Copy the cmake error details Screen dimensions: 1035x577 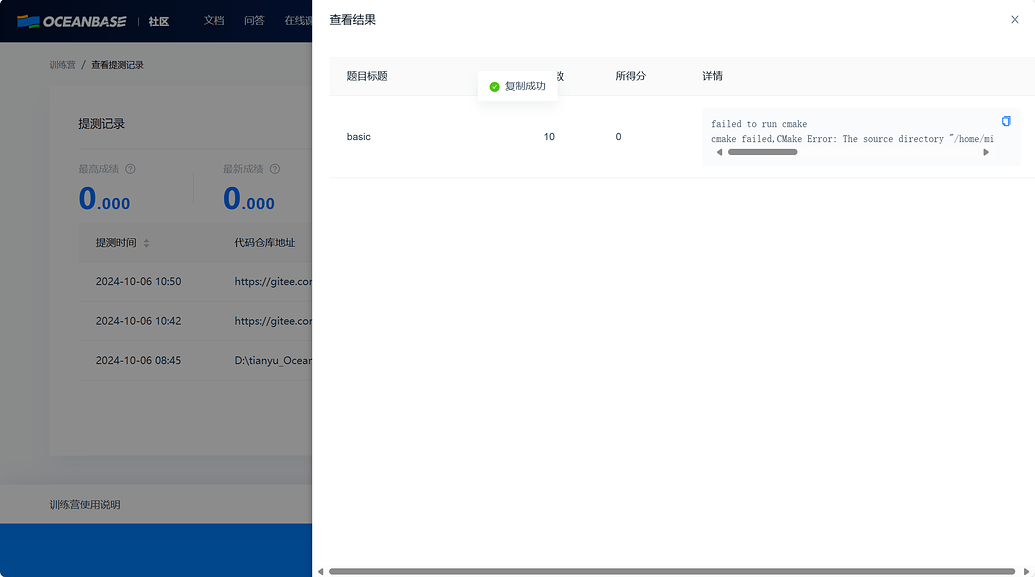click(x=1006, y=121)
